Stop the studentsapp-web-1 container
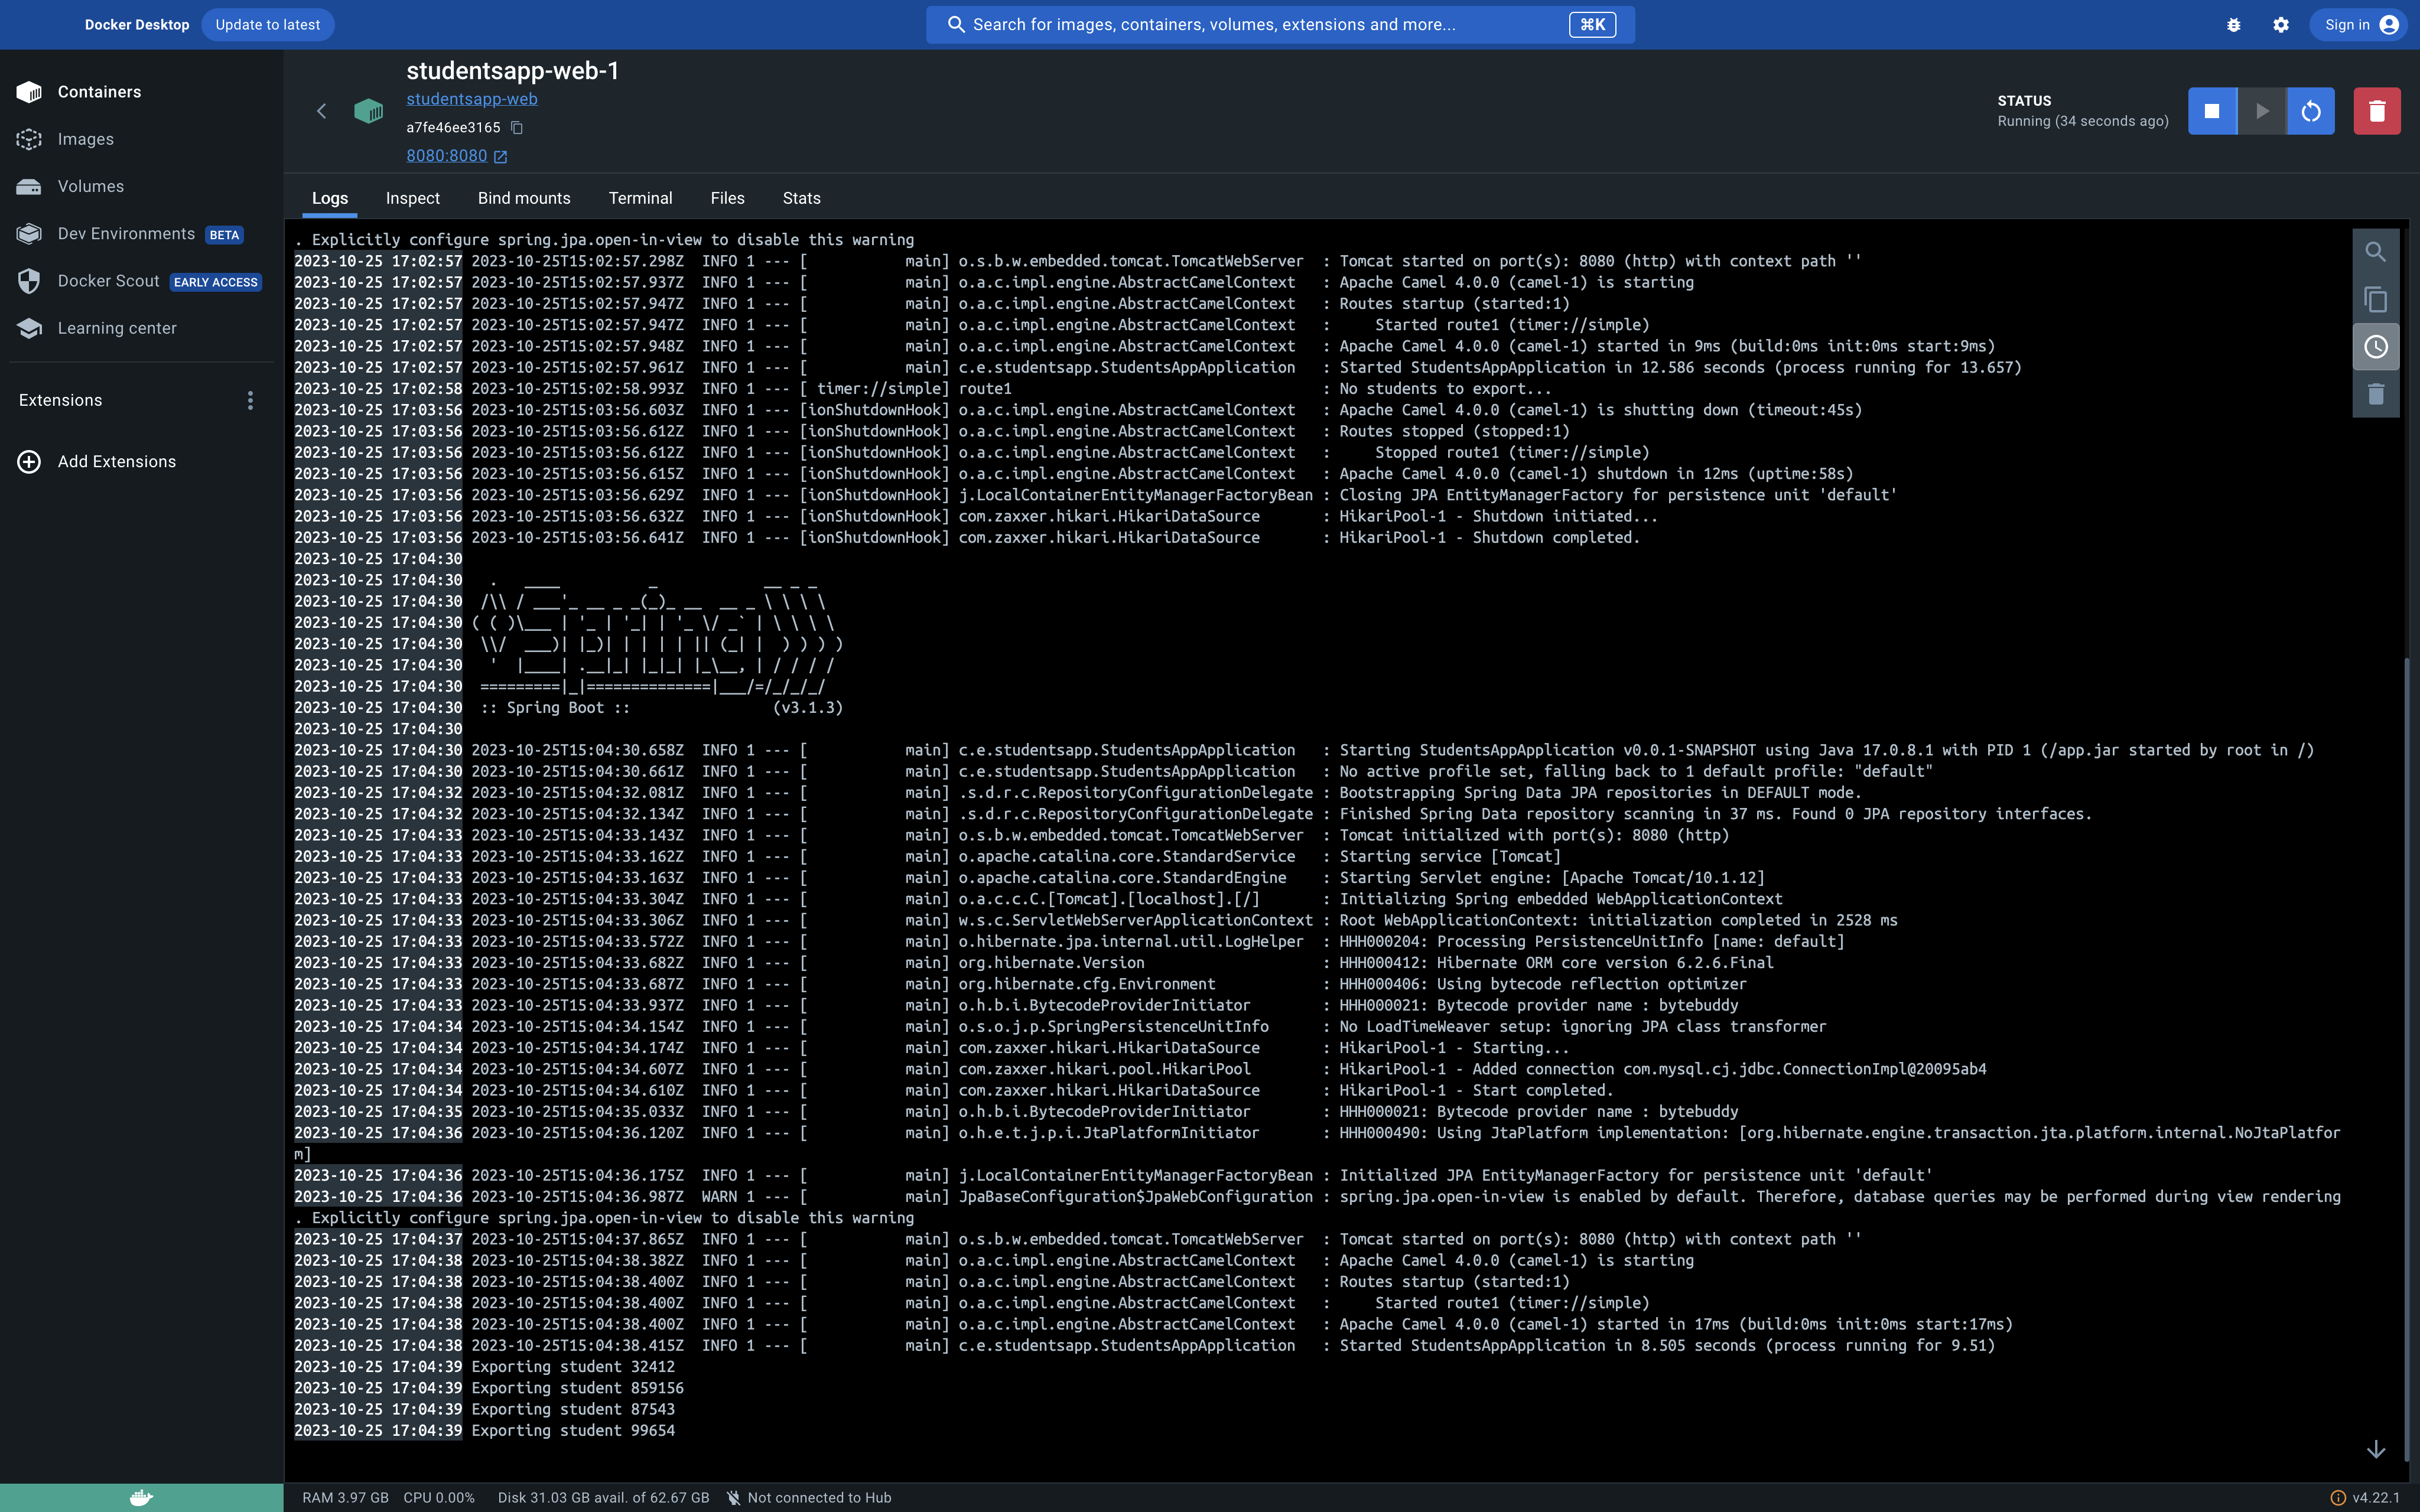Image resolution: width=2420 pixels, height=1512 pixels. tap(2212, 111)
